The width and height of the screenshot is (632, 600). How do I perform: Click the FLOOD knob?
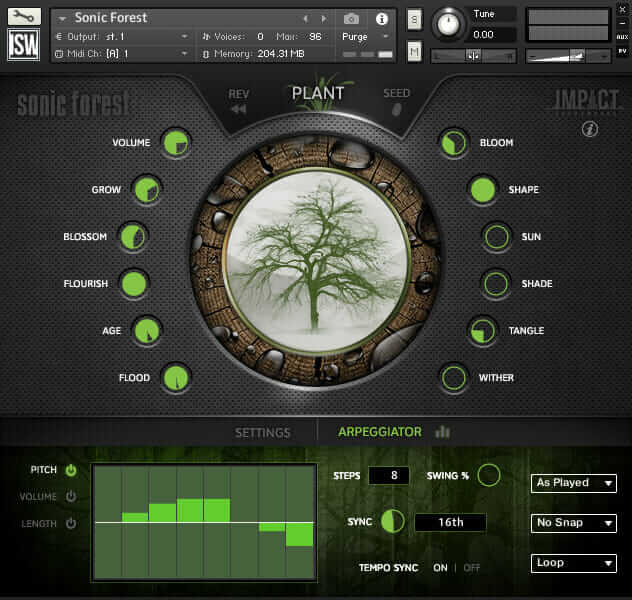[176, 378]
